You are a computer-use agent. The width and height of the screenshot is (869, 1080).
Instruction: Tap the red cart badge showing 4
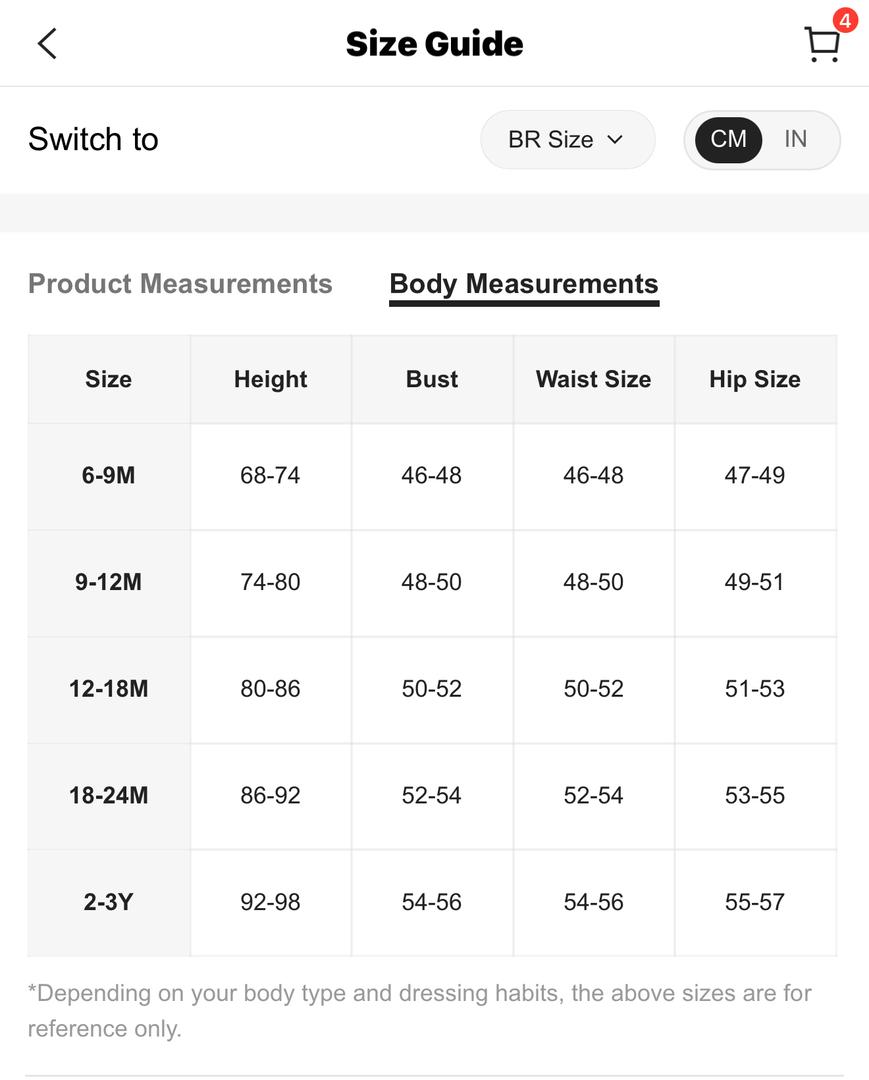click(845, 20)
